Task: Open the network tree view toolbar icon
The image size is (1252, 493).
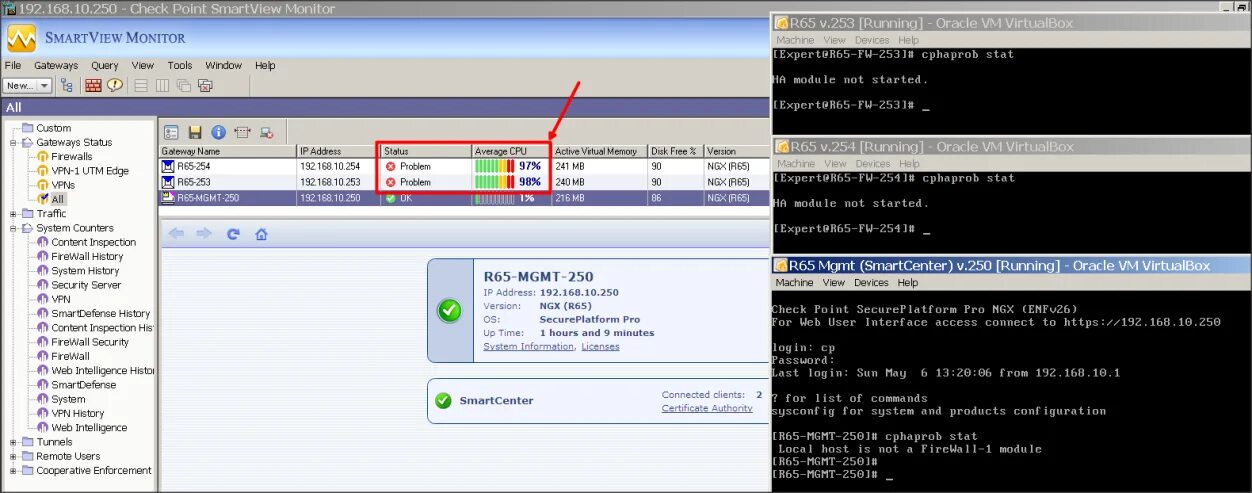Action: point(67,86)
